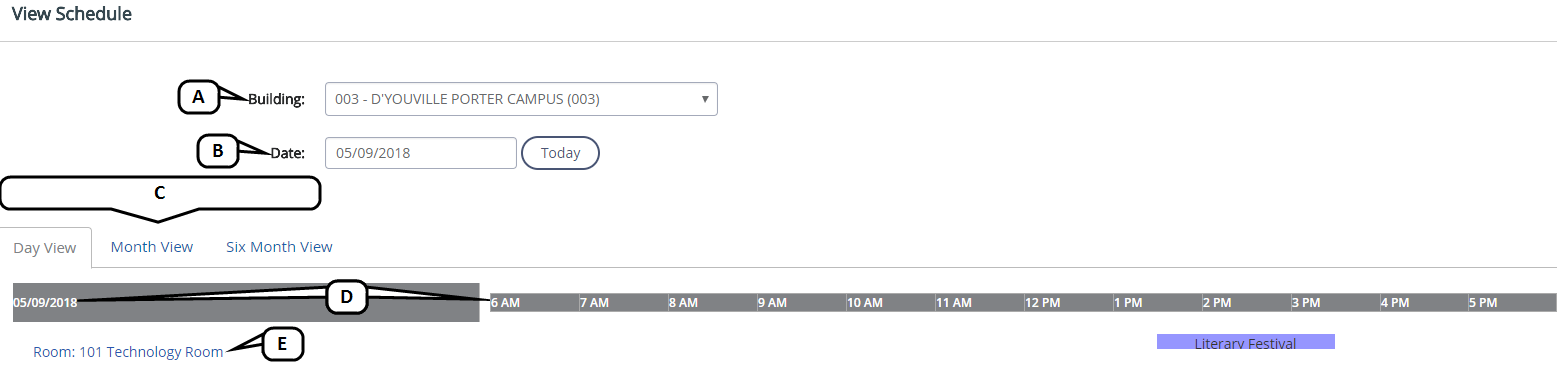Click the Date input field
Image resolution: width=1557 pixels, height=366 pixels.
(x=421, y=153)
